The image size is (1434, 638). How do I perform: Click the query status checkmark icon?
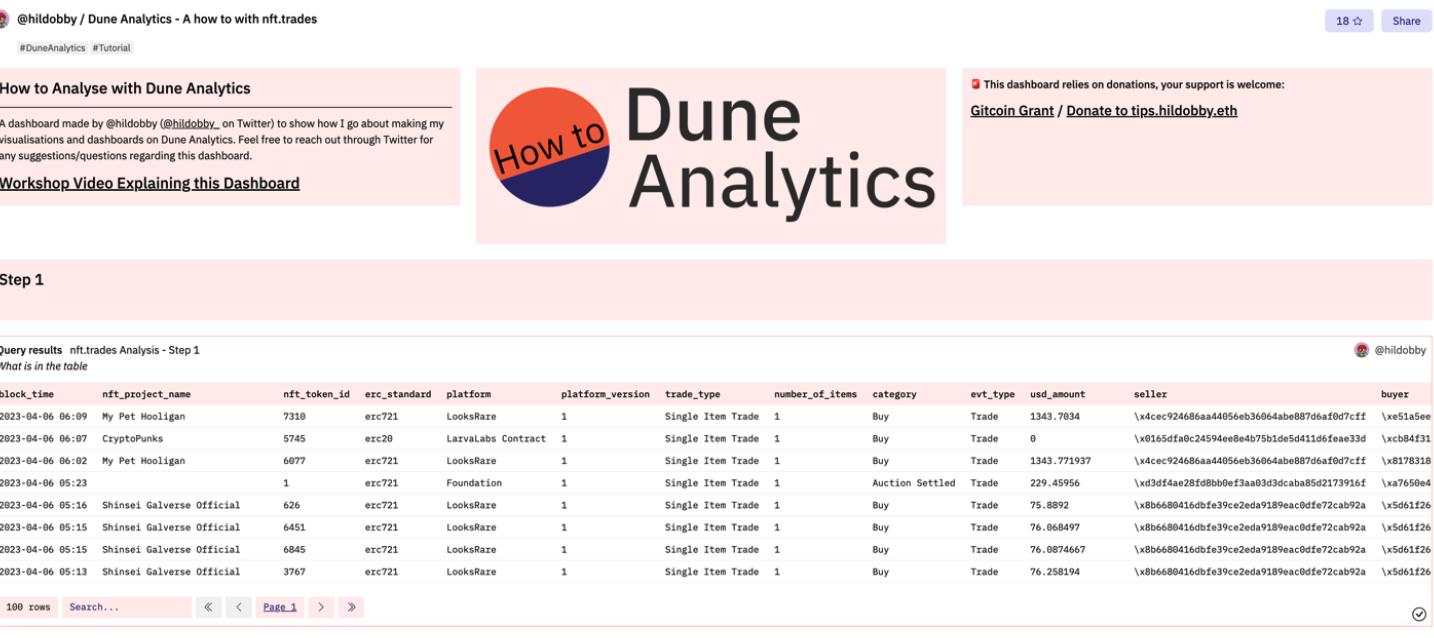click(x=1418, y=614)
